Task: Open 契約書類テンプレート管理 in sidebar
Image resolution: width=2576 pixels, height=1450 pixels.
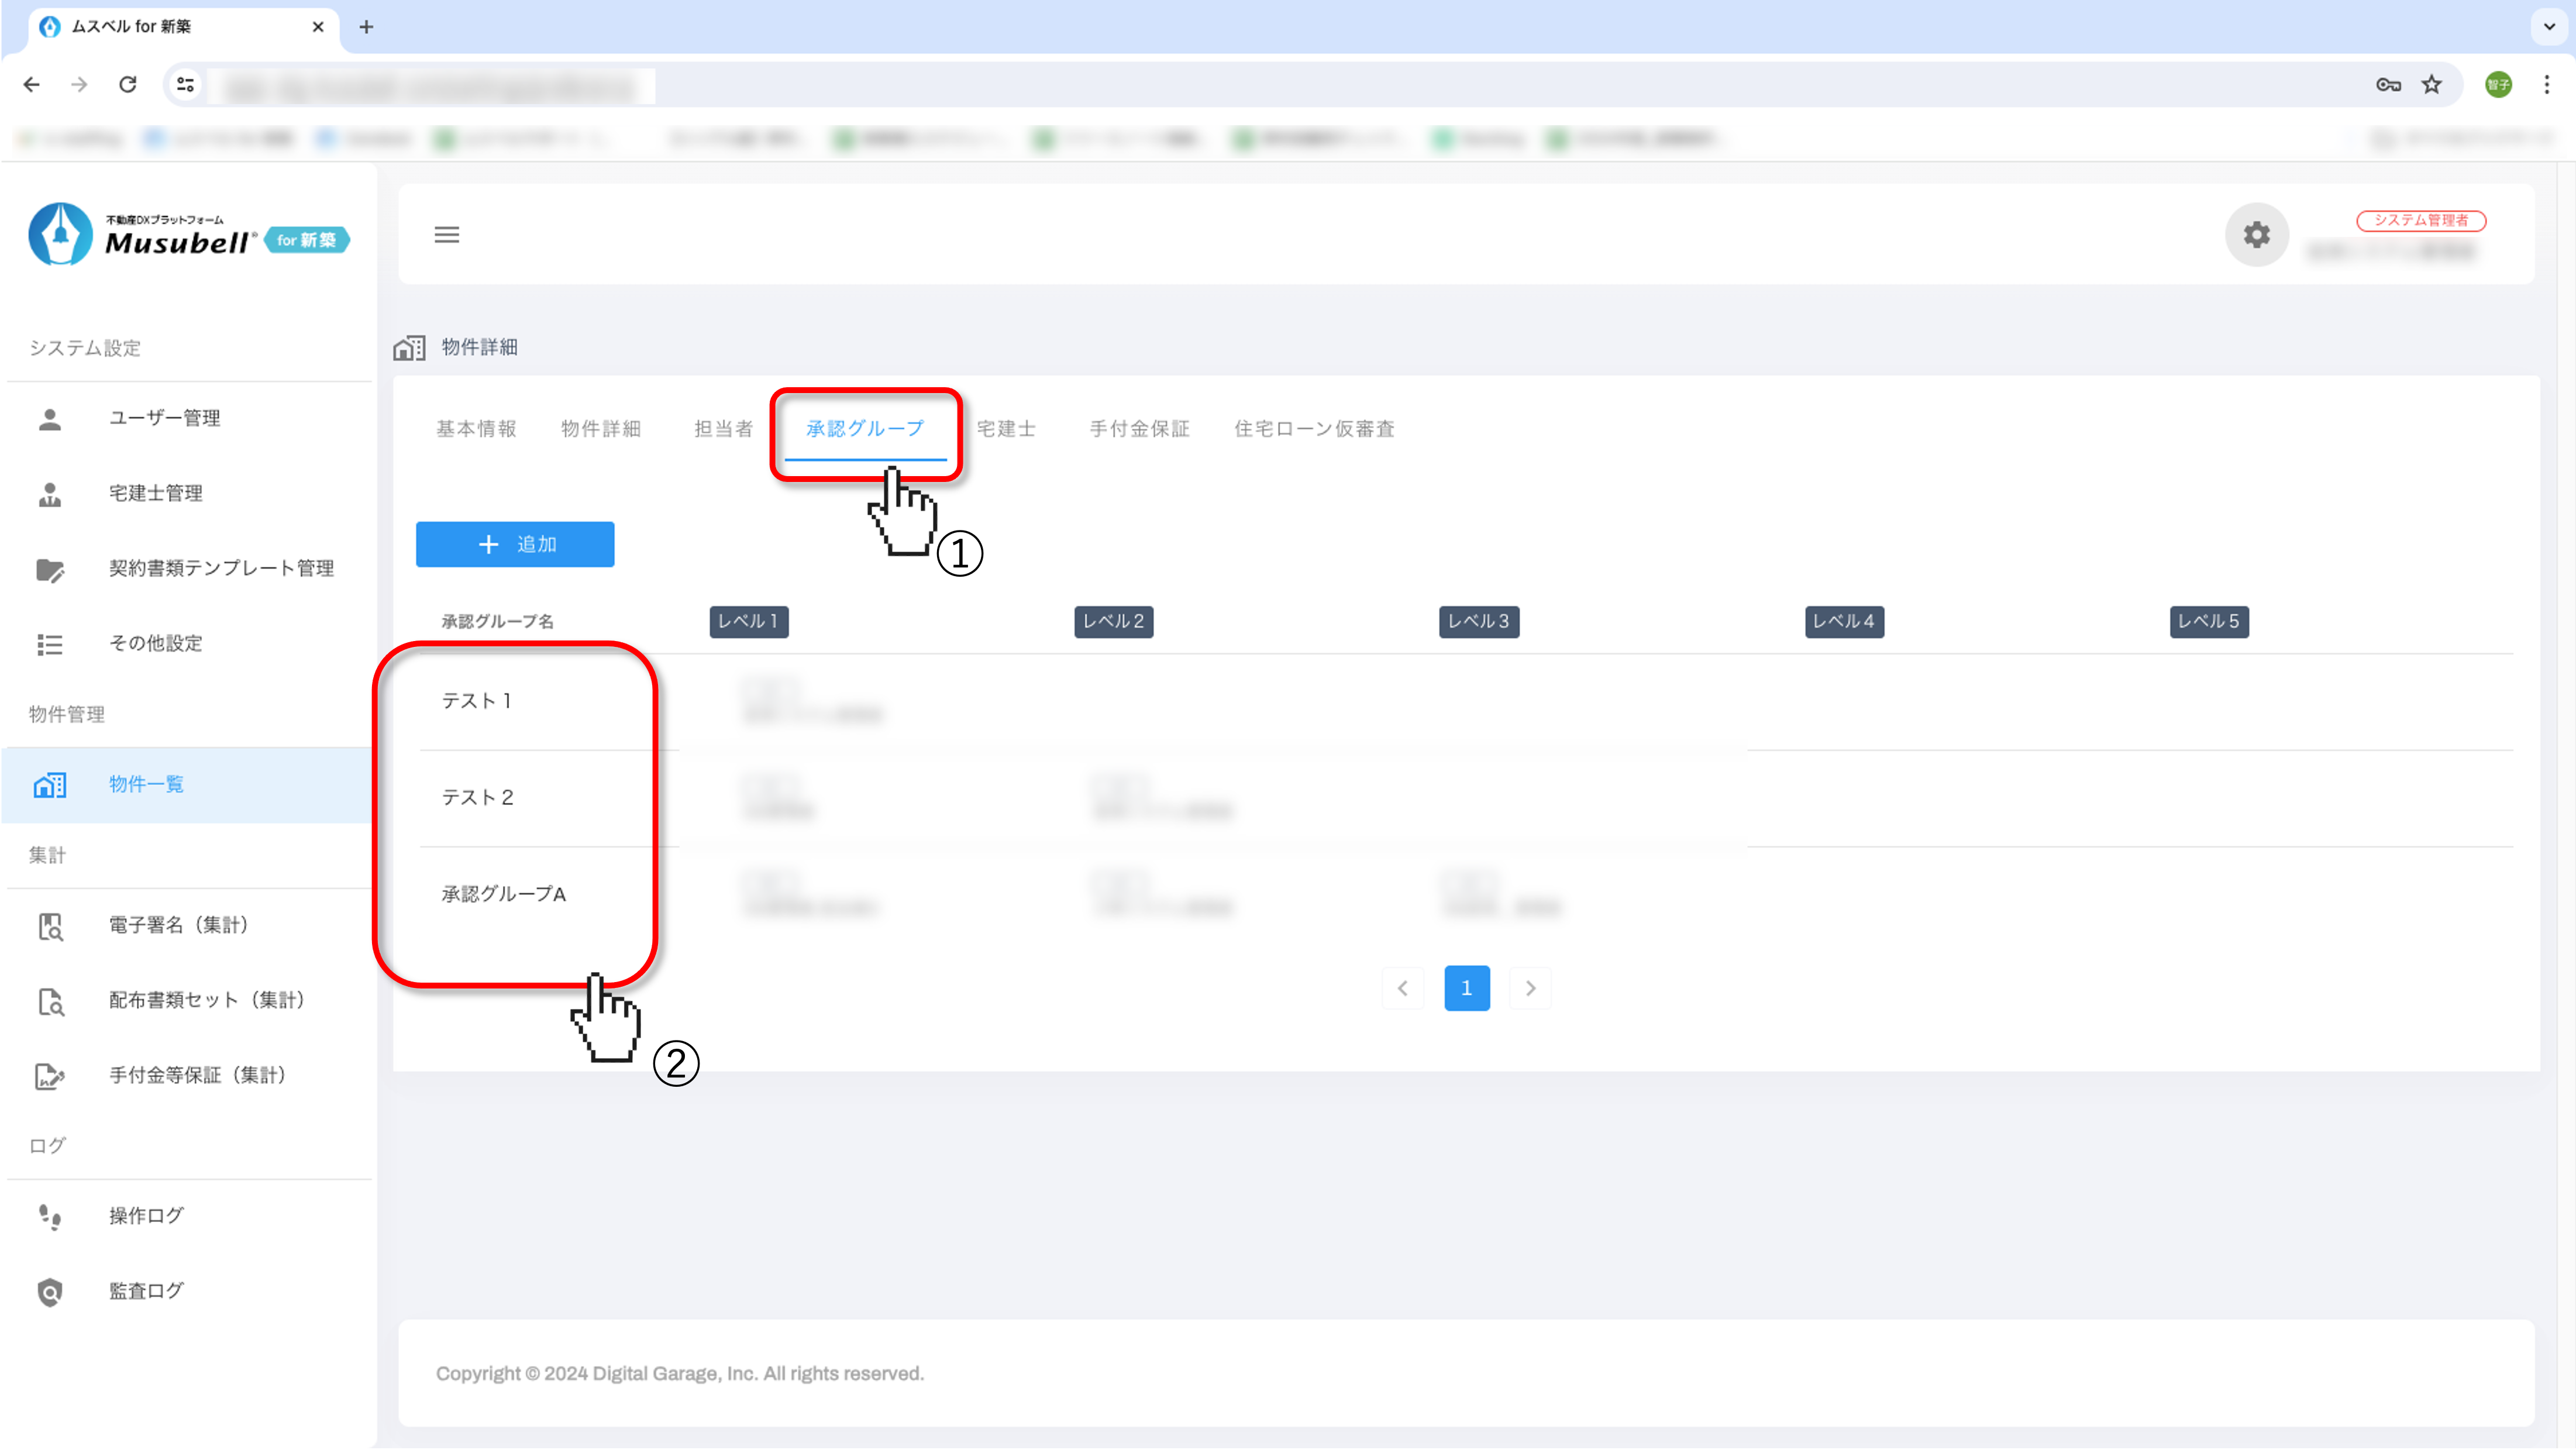Action: pos(221,568)
